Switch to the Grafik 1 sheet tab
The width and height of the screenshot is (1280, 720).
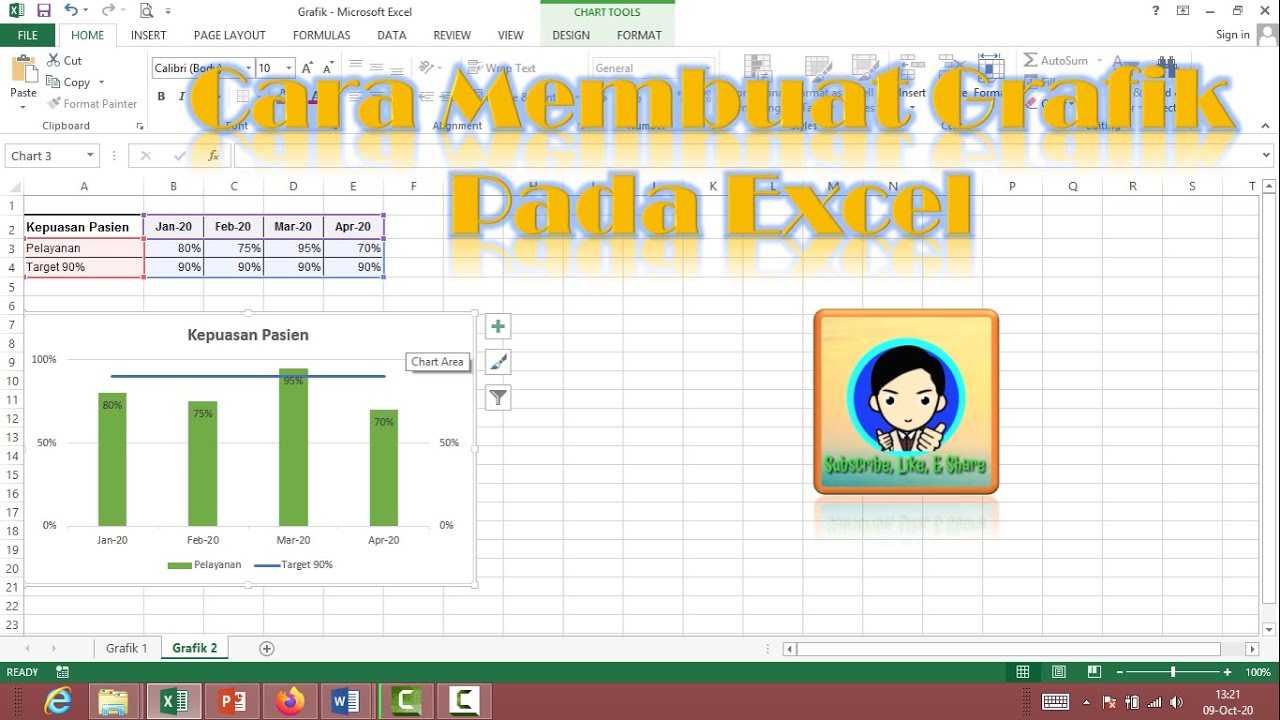(x=127, y=648)
